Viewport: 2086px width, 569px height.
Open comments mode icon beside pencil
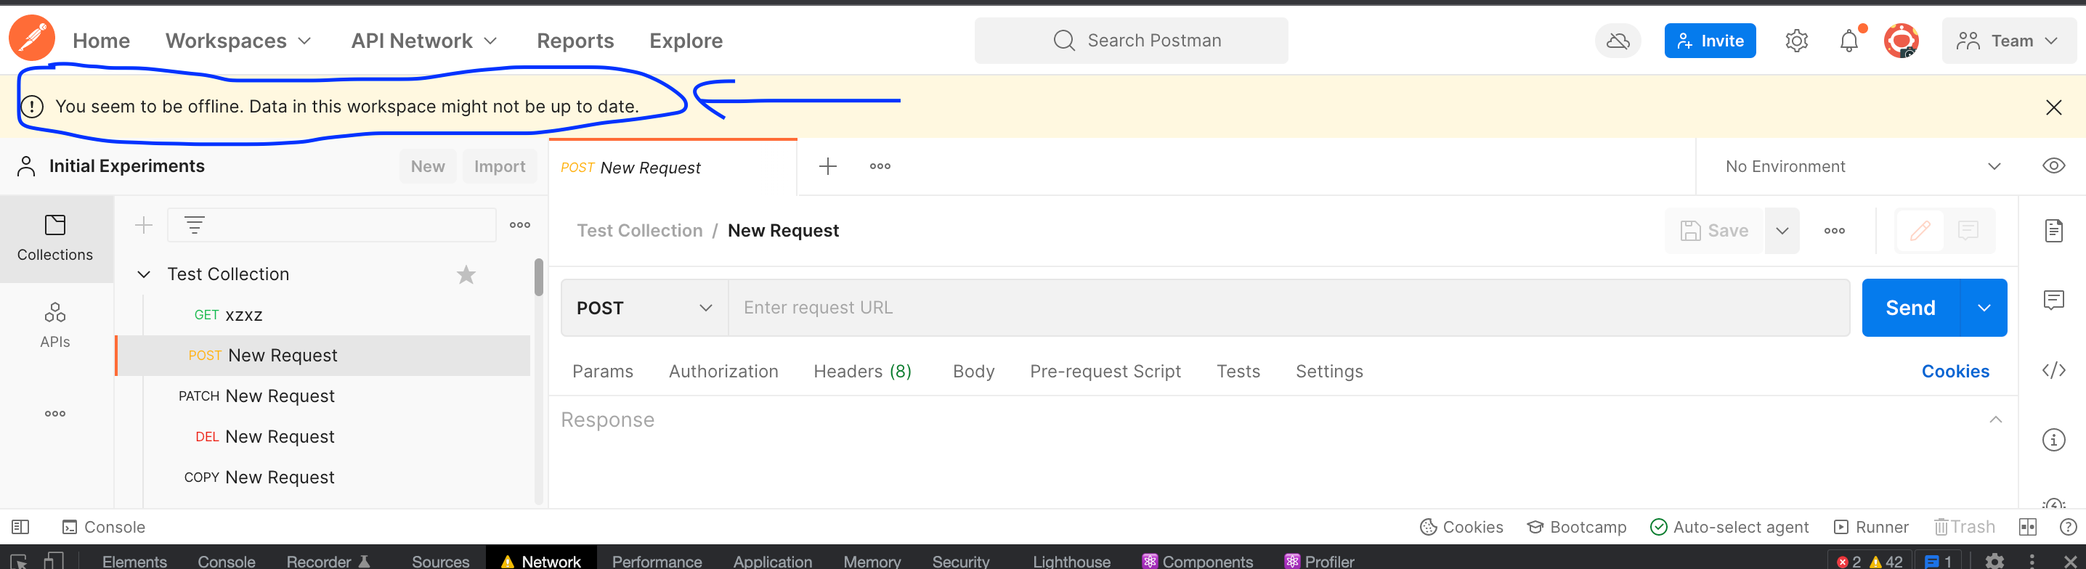1968,231
